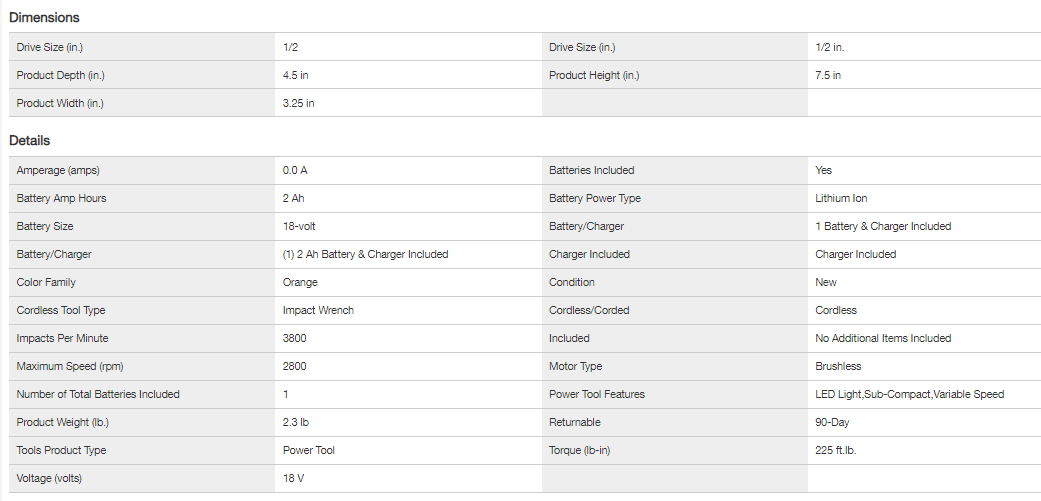Click the Product Width (in.) label
This screenshot has width=1041, height=501.
click(60, 103)
